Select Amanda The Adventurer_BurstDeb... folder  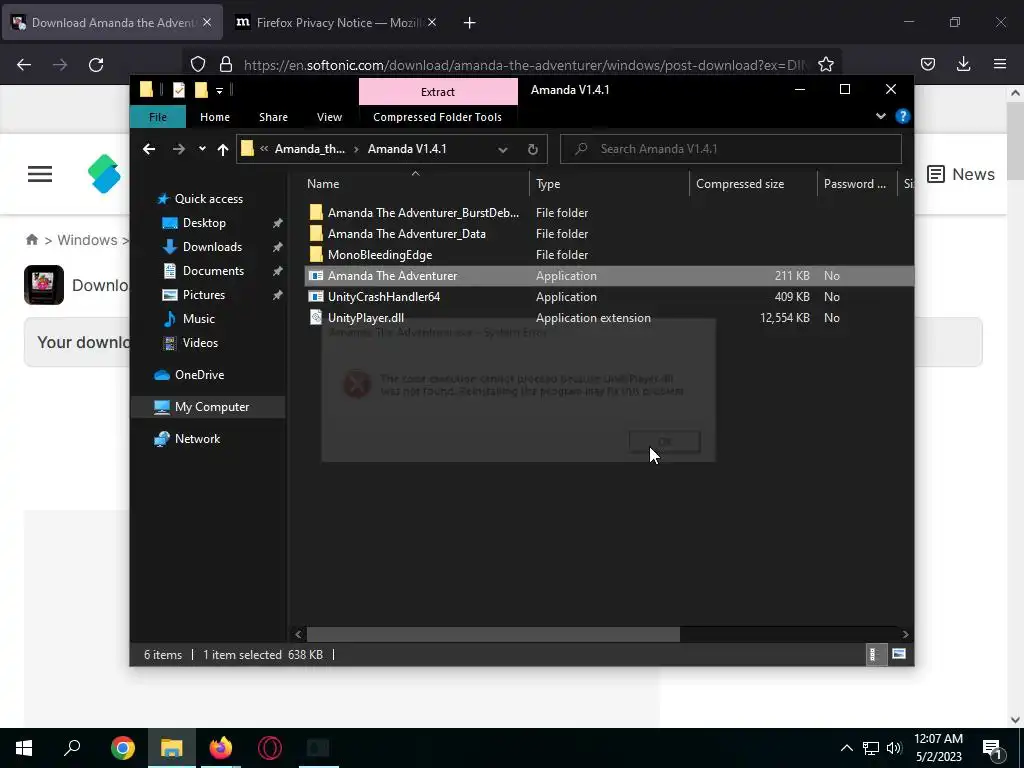click(423, 213)
